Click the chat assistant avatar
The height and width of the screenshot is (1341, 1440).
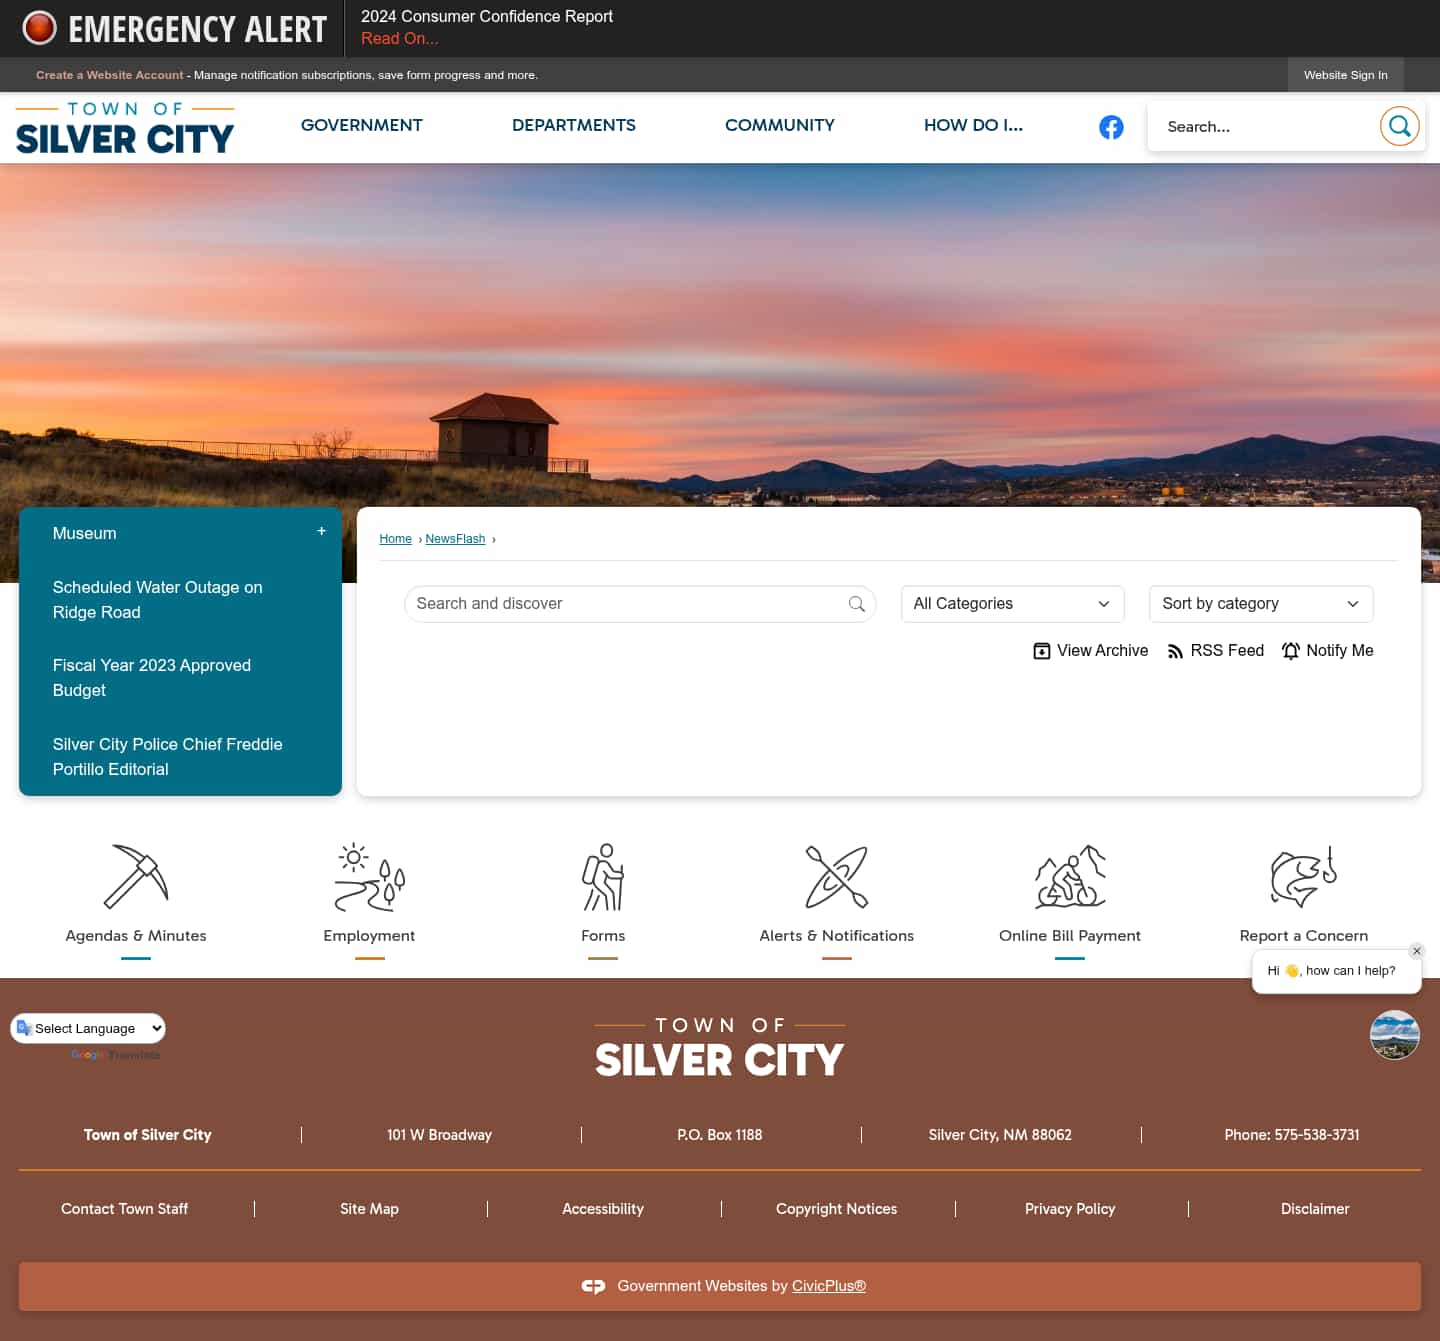pos(1394,1035)
